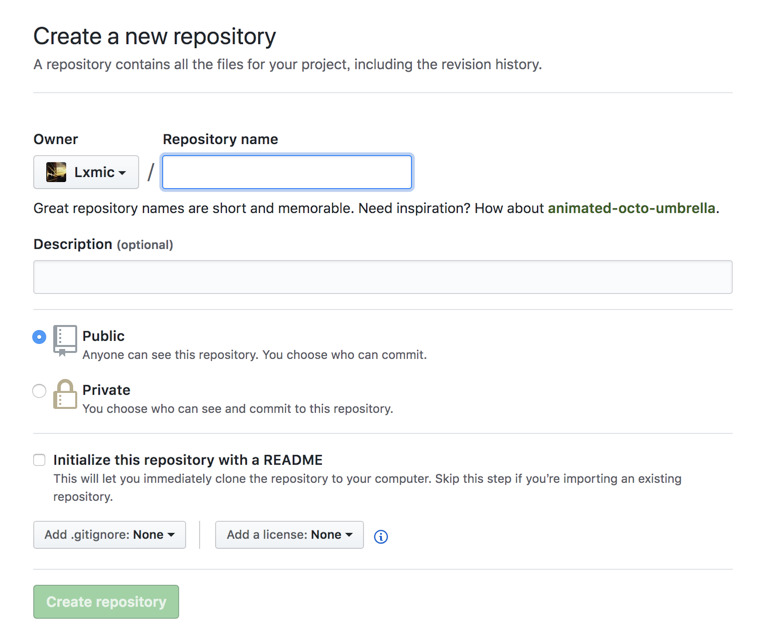Expand the Add .gitignore dropdown
Screen dimensions: 771x627
(x=109, y=535)
